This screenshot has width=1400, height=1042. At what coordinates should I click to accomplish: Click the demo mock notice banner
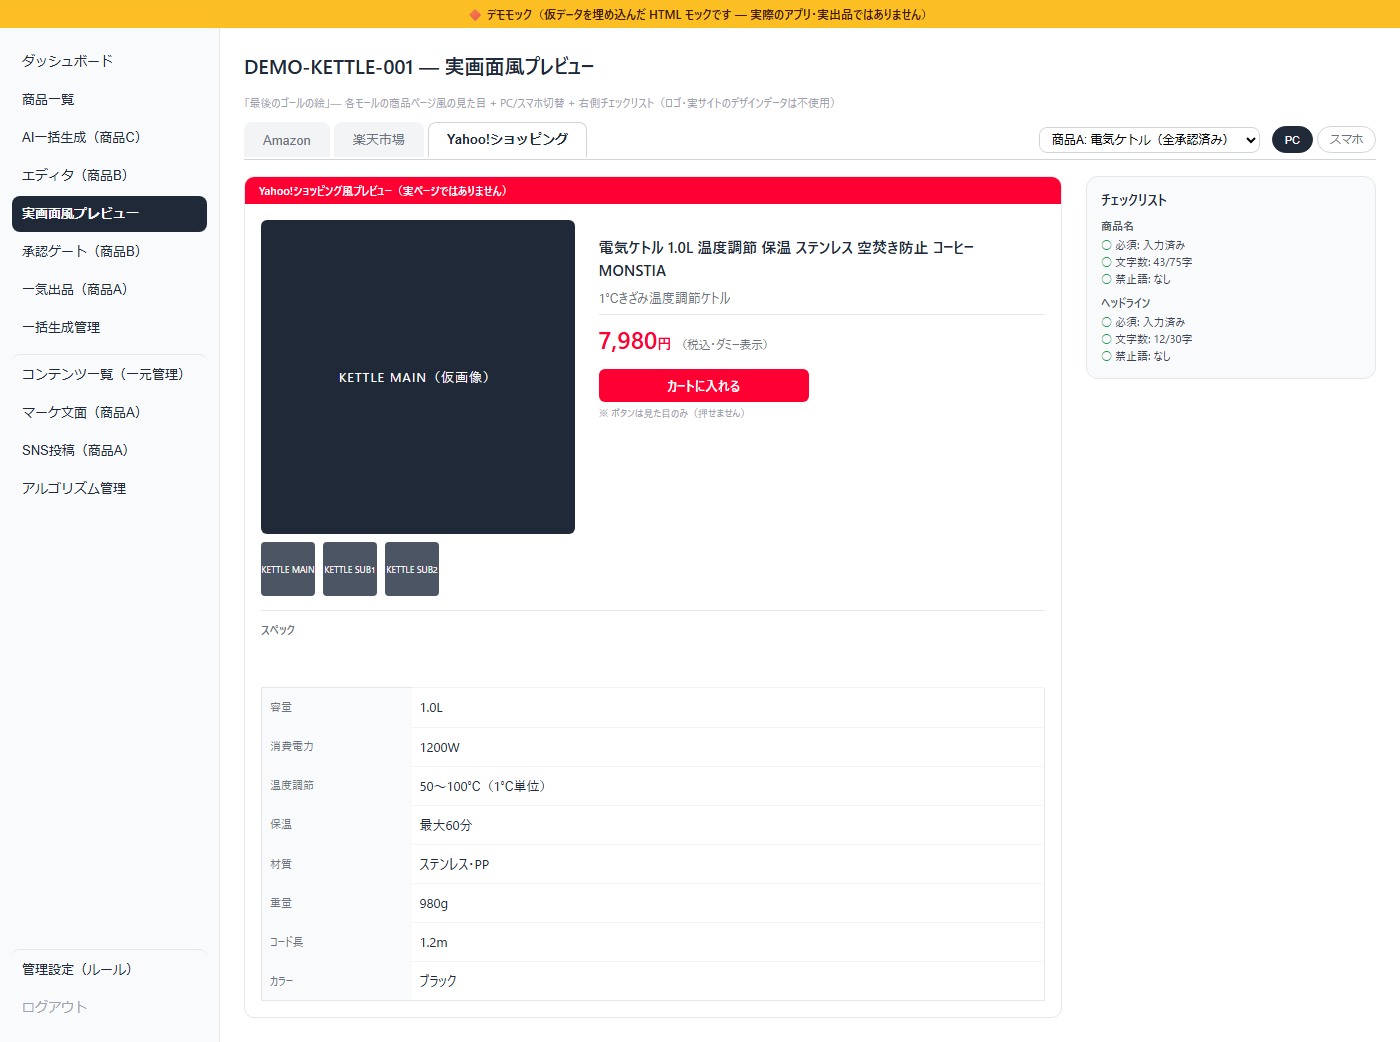pyautogui.click(x=700, y=14)
